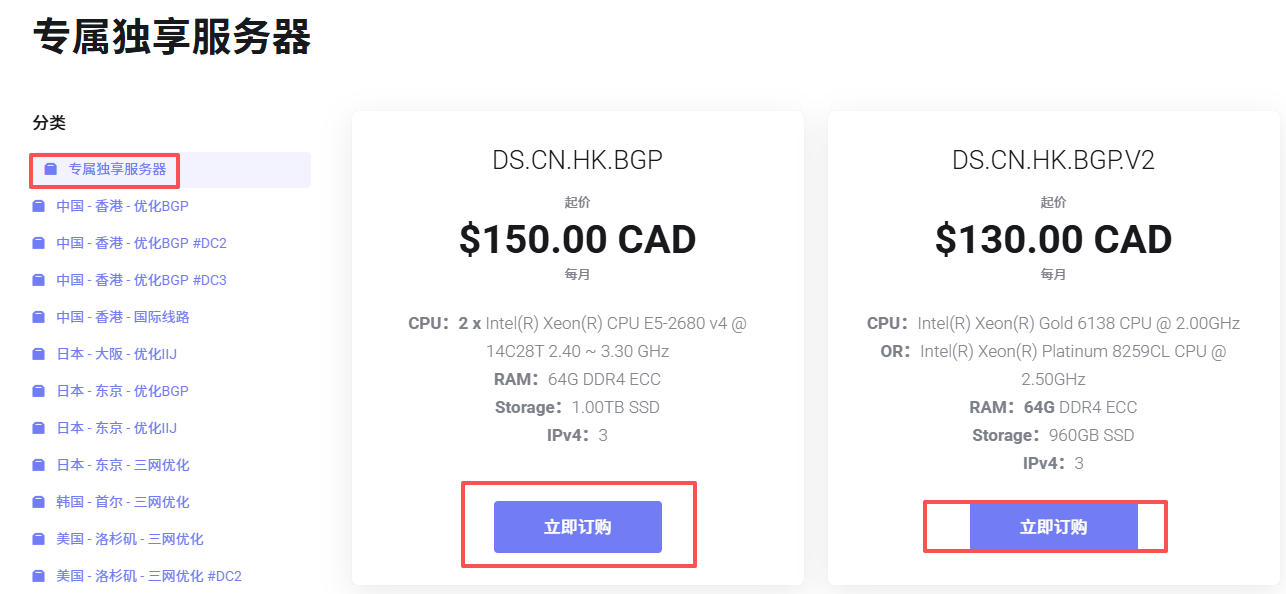Open the 专属独享服务器 category link
Image resolution: width=1286 pixels, height=594 pixels.
click(117, 170)
